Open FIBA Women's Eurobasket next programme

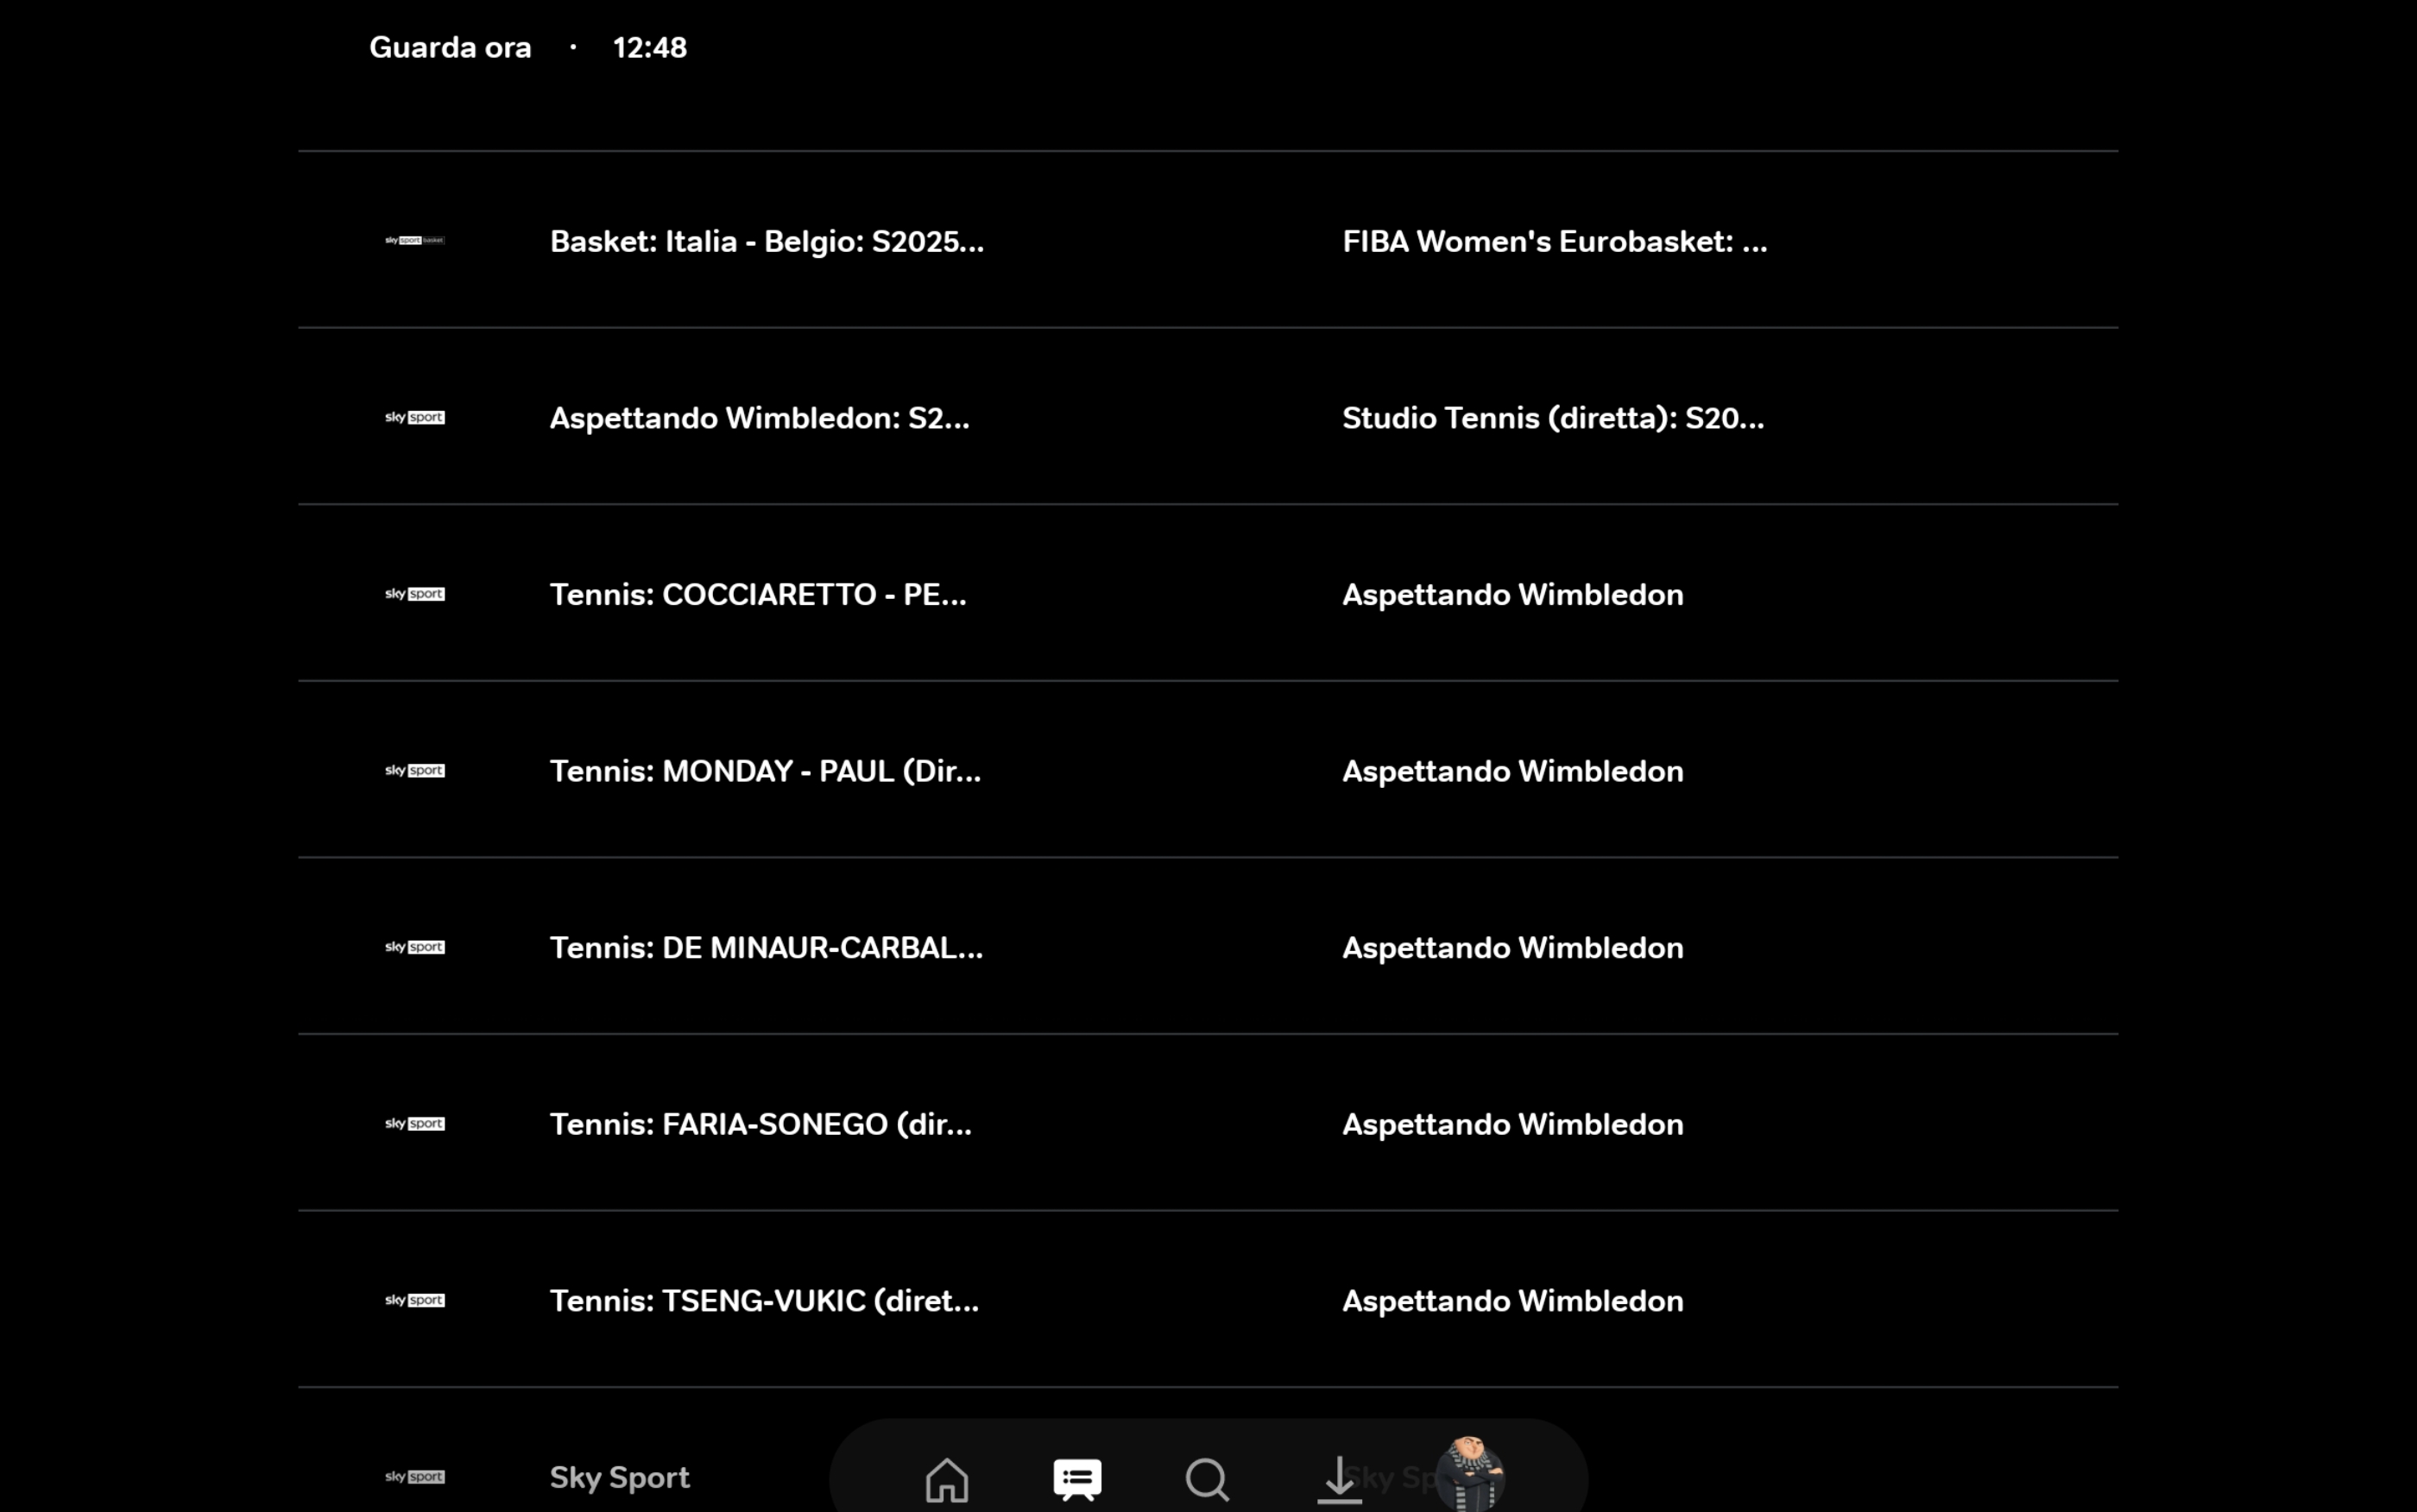tap(1555, 241)
